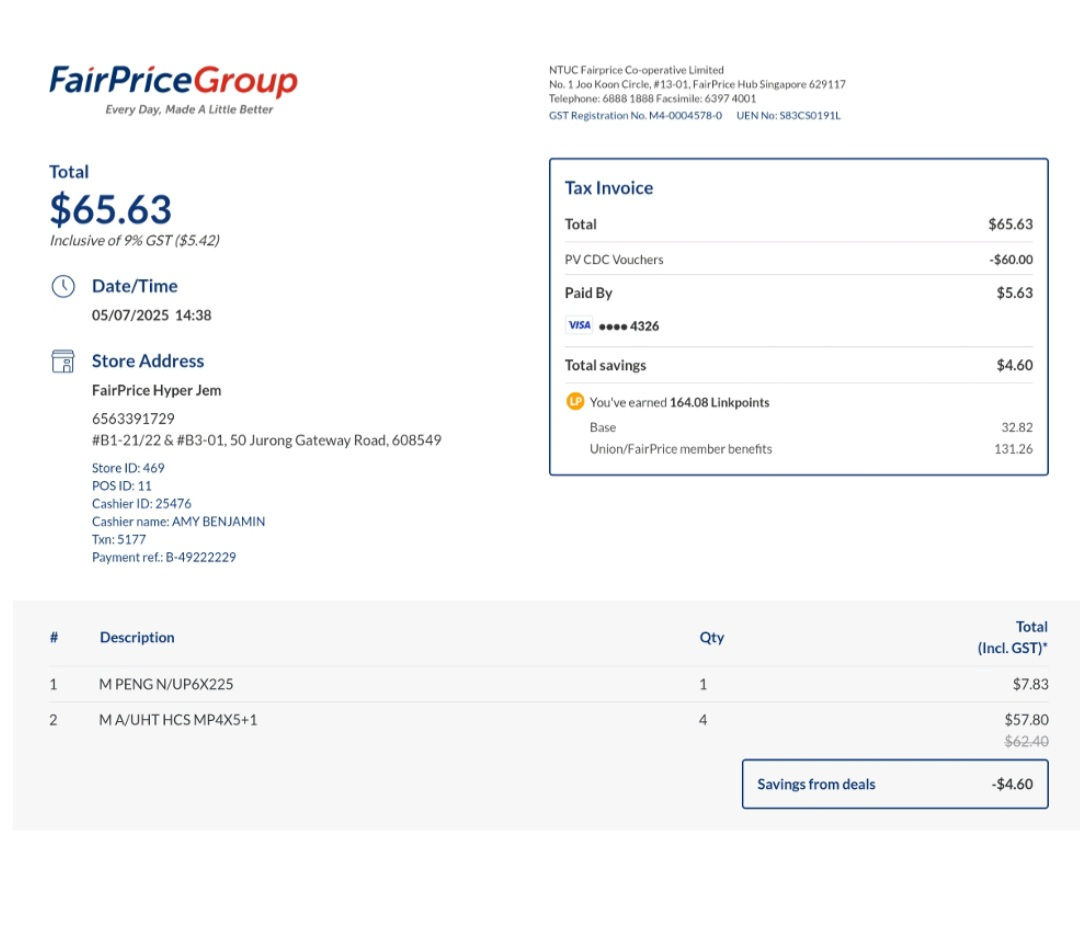Click the -$60.00 voucher amount

pos(1010,260)
